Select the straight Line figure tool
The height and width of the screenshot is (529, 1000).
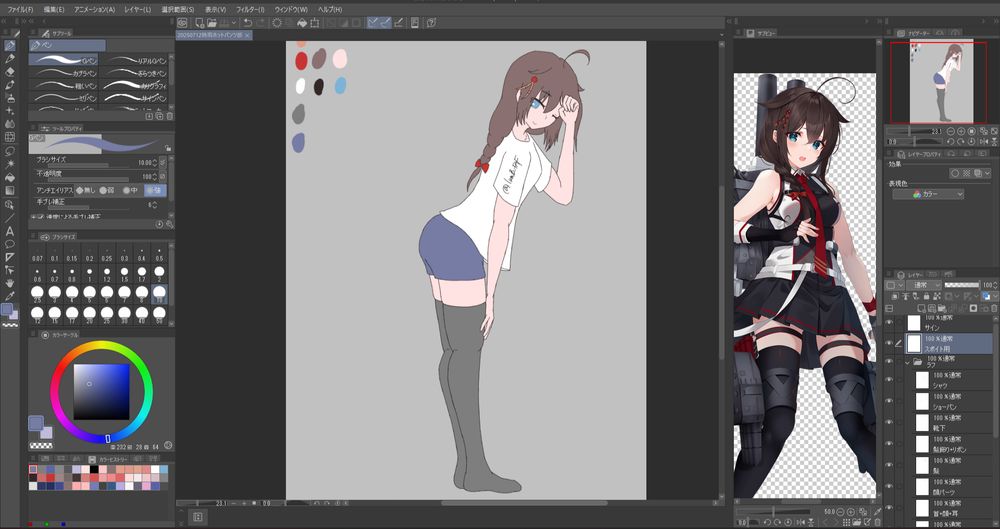[x=10, y=218]
